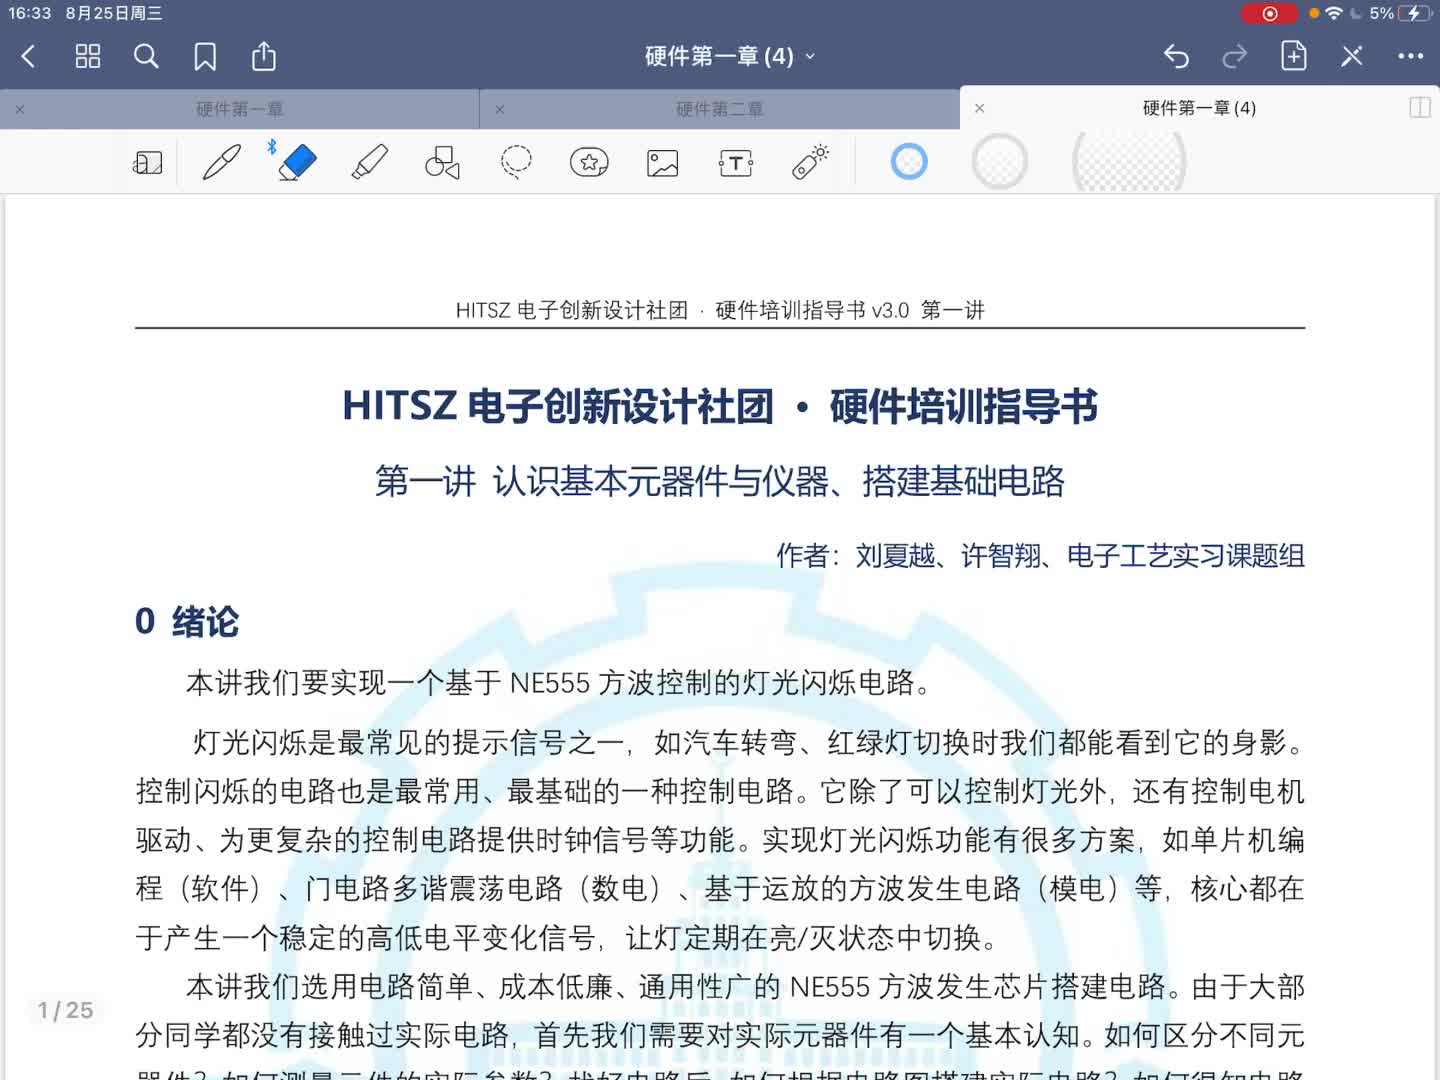Image resolution: width=1440 pixels, height=1080 pixels.
Task: Toggle read-only mode with the crossed pencil icon
Action: point(1352,57)
